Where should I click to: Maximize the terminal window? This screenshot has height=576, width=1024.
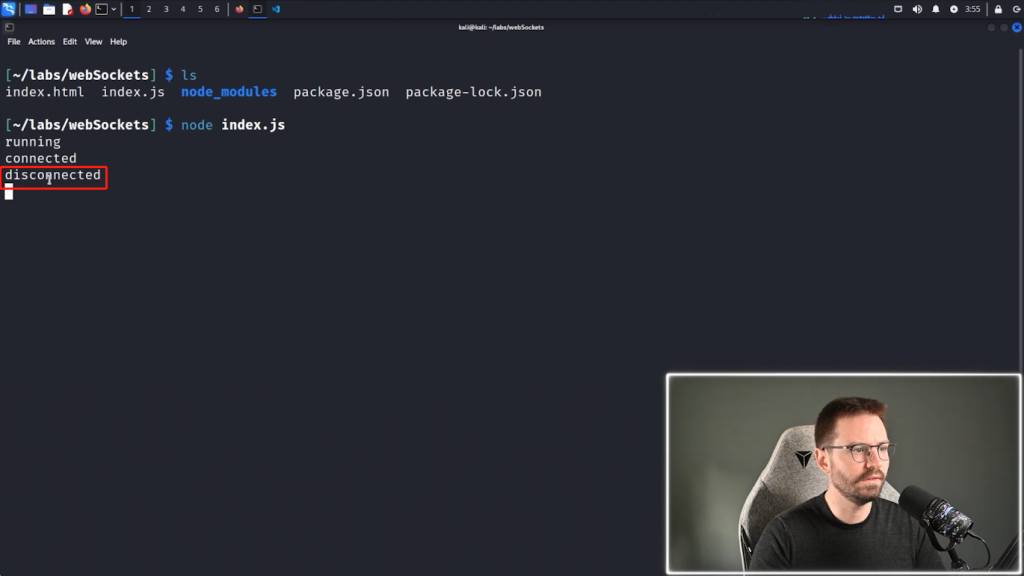[1004, 27]
